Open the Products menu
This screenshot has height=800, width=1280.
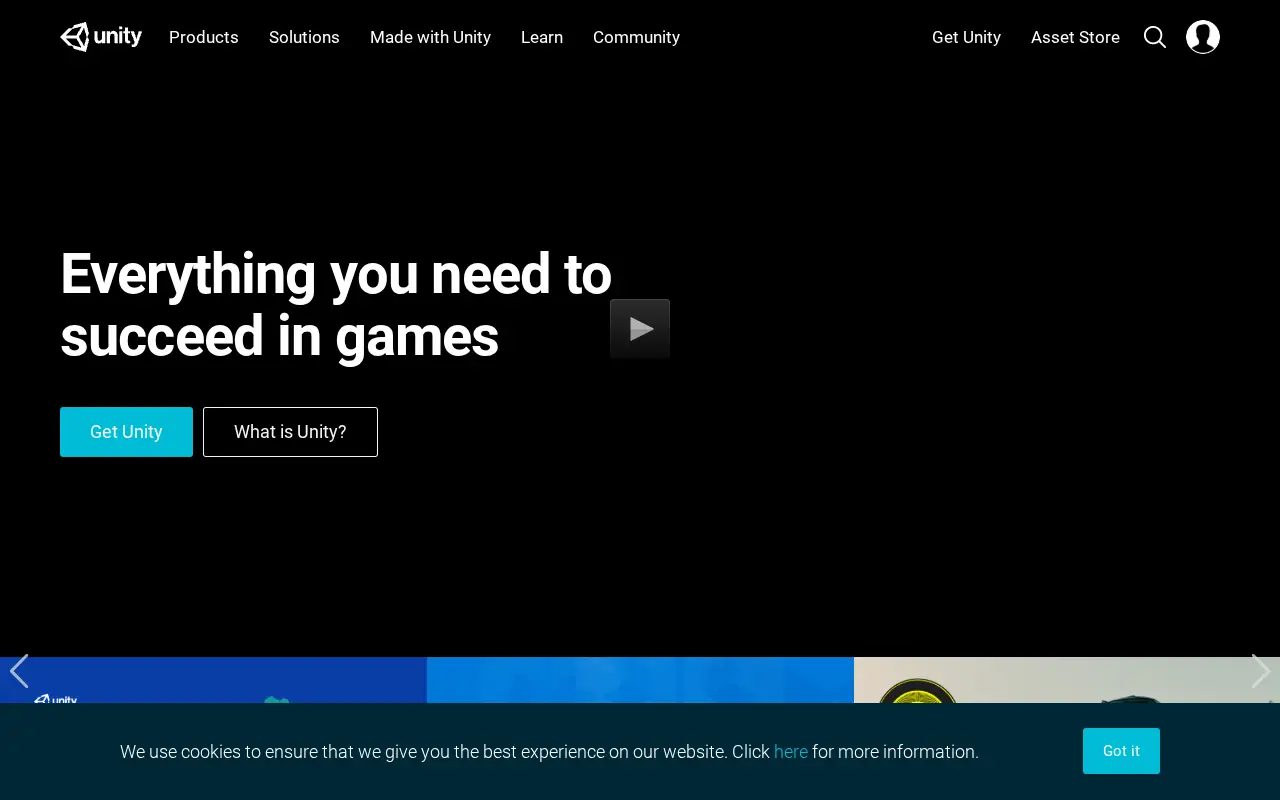point(204,37)
